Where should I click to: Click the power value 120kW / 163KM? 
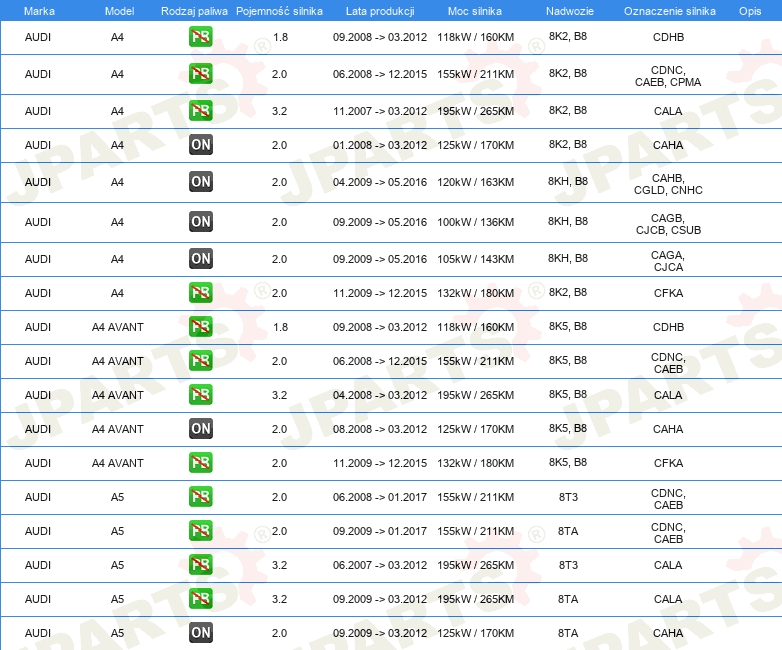tap(475, 182)
